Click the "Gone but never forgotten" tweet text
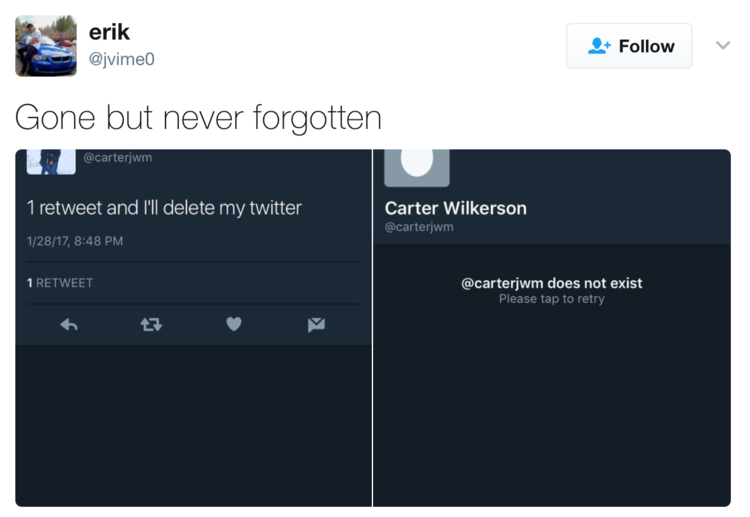Viewport: 750px width, 517px height. [198, 117]
